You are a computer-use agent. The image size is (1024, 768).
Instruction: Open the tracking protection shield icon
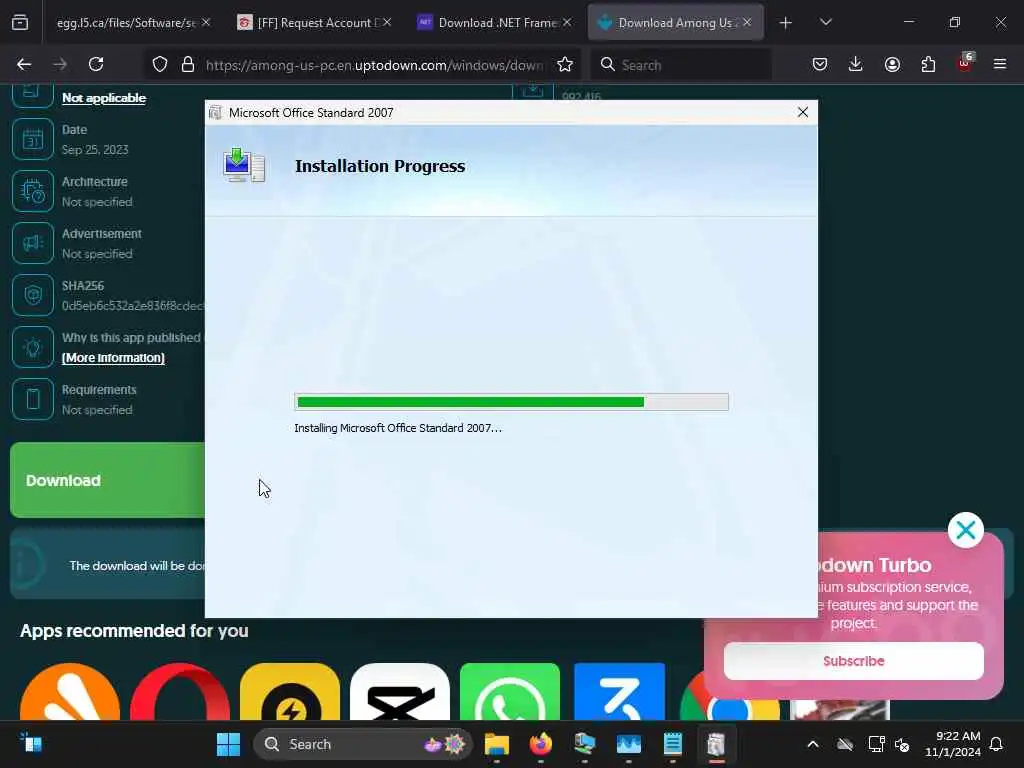[x=160, y=64]
